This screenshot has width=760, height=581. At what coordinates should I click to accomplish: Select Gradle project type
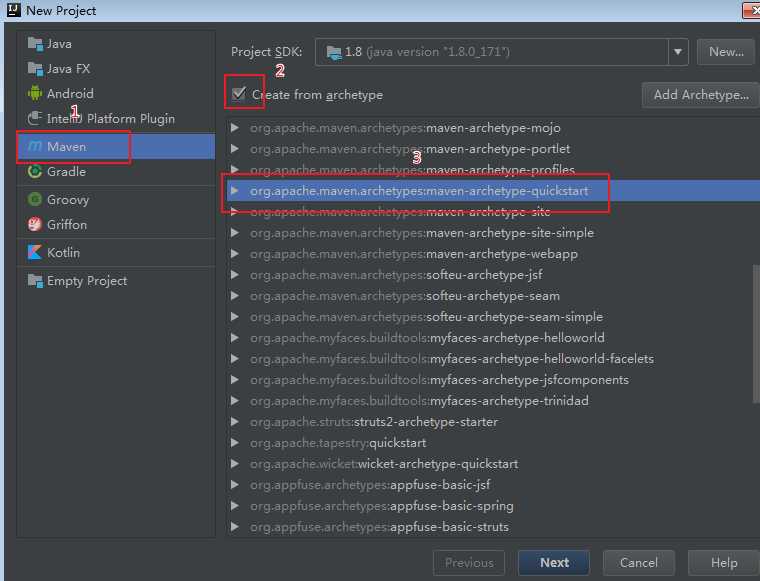pos(116,172)
